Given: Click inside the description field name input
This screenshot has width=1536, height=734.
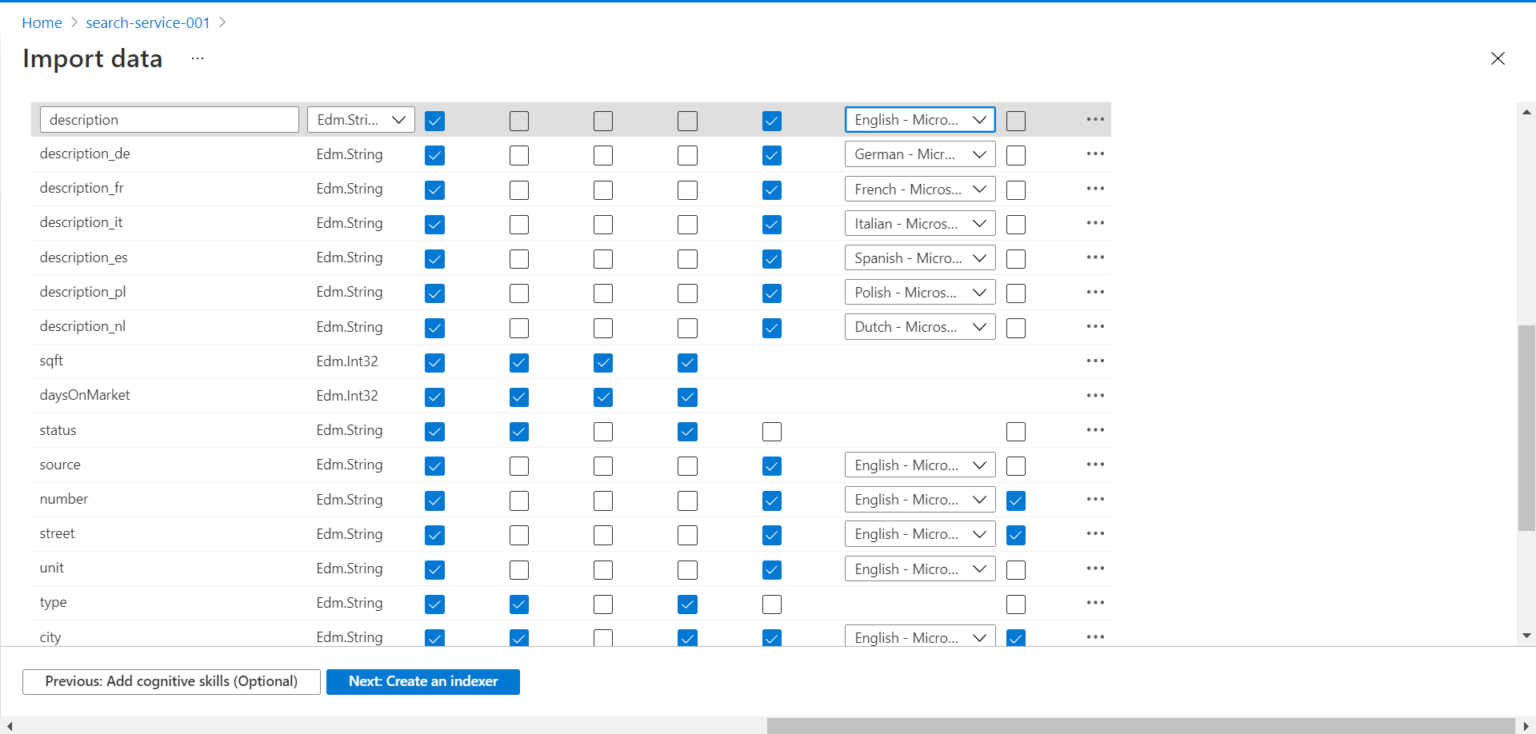Looking at the screenshot, I should pos(168,119).
